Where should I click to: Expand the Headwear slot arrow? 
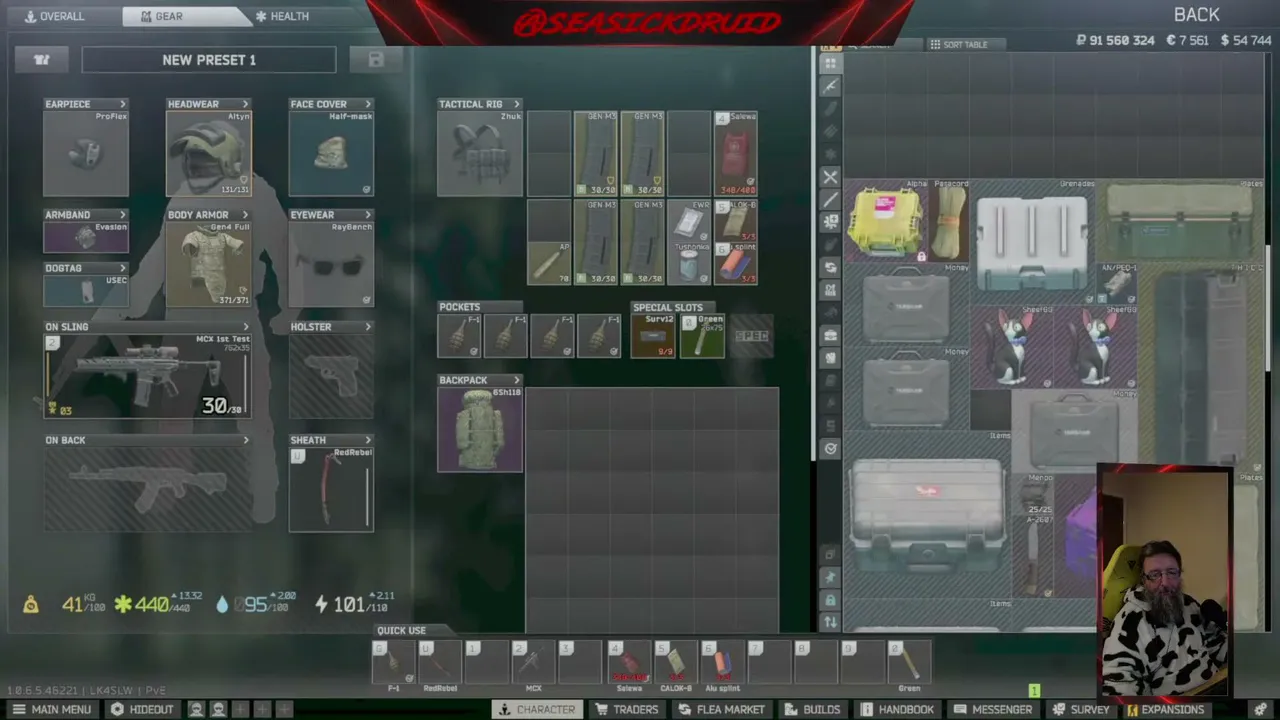(245, 104)
